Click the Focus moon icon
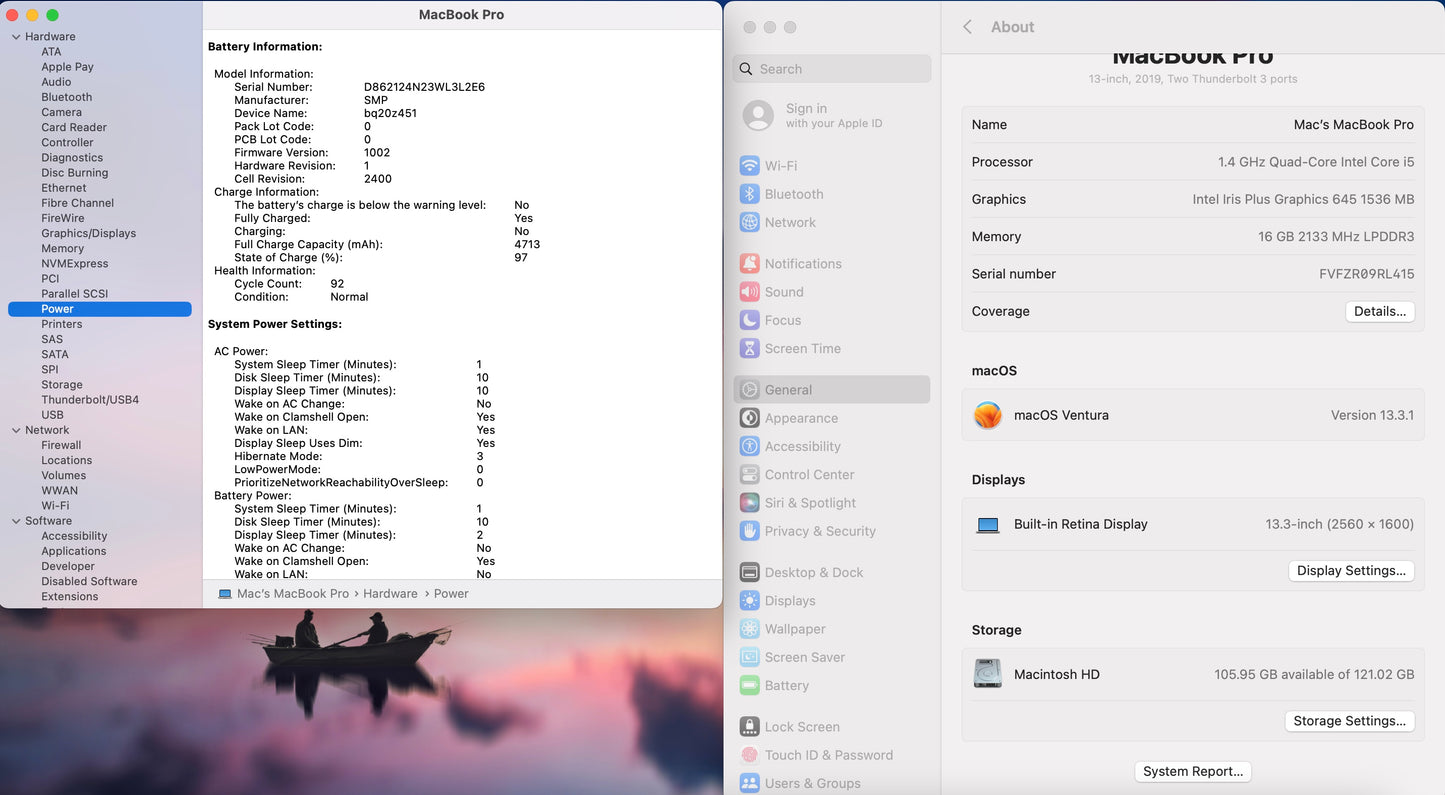This screenshot has width=1445, height=795. 749,320
